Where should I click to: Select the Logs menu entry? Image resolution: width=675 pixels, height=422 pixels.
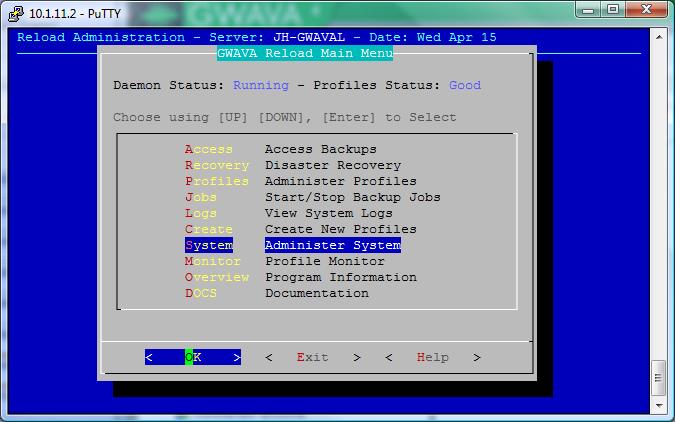tap(201, 213)
